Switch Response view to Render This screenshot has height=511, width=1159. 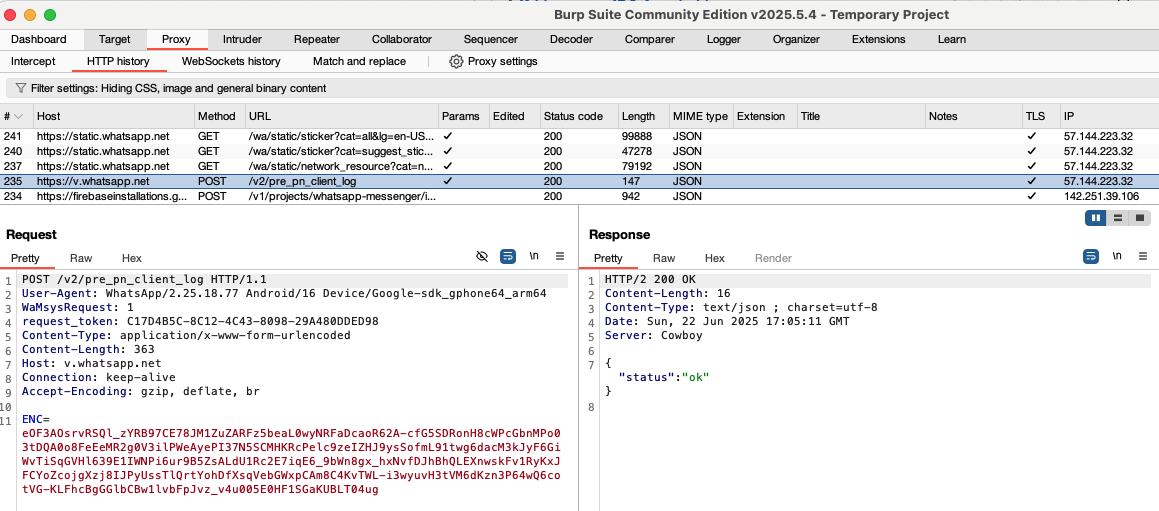click(x=773, y=258)
